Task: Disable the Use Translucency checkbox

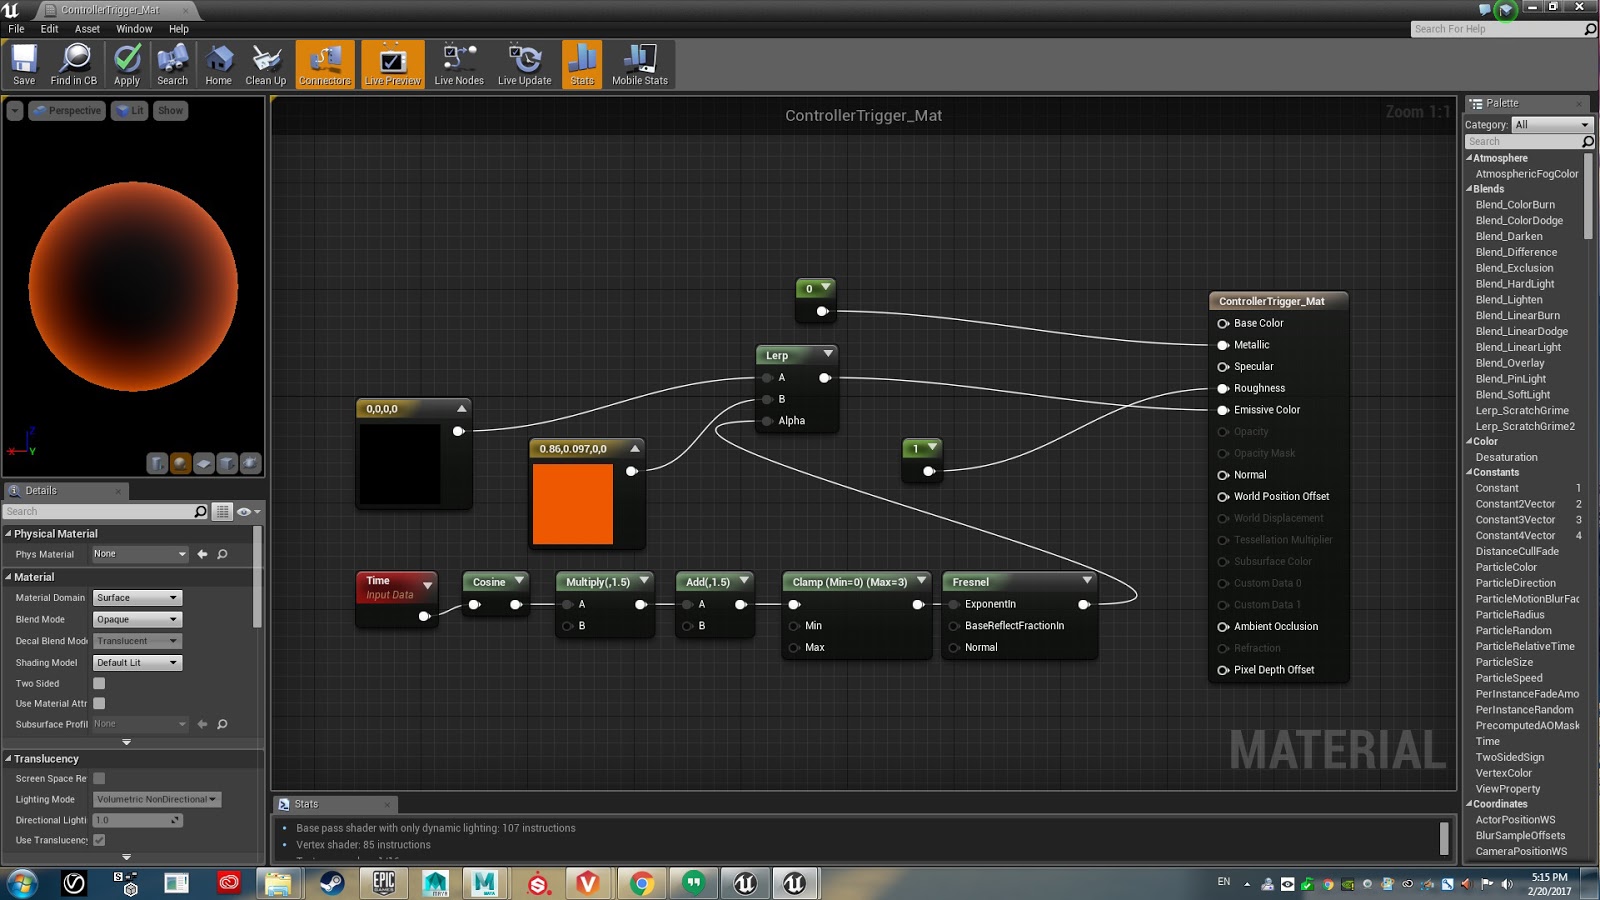Action: tap(97, 840)
